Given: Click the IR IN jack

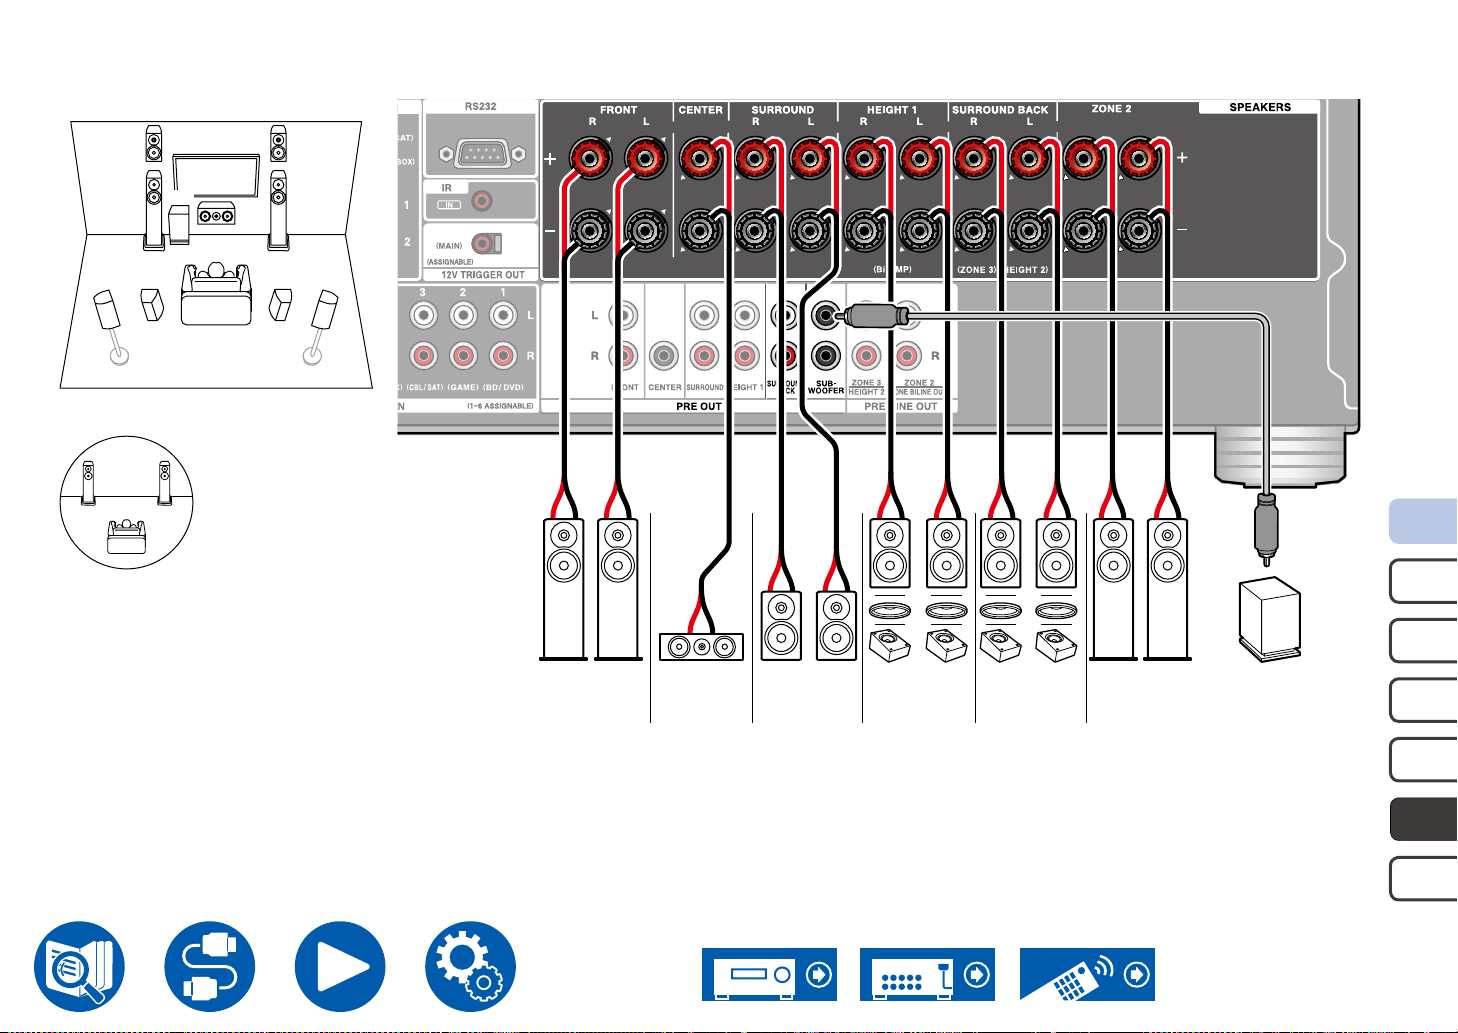Looking at the screenshot, I should (x=482, y=202).
